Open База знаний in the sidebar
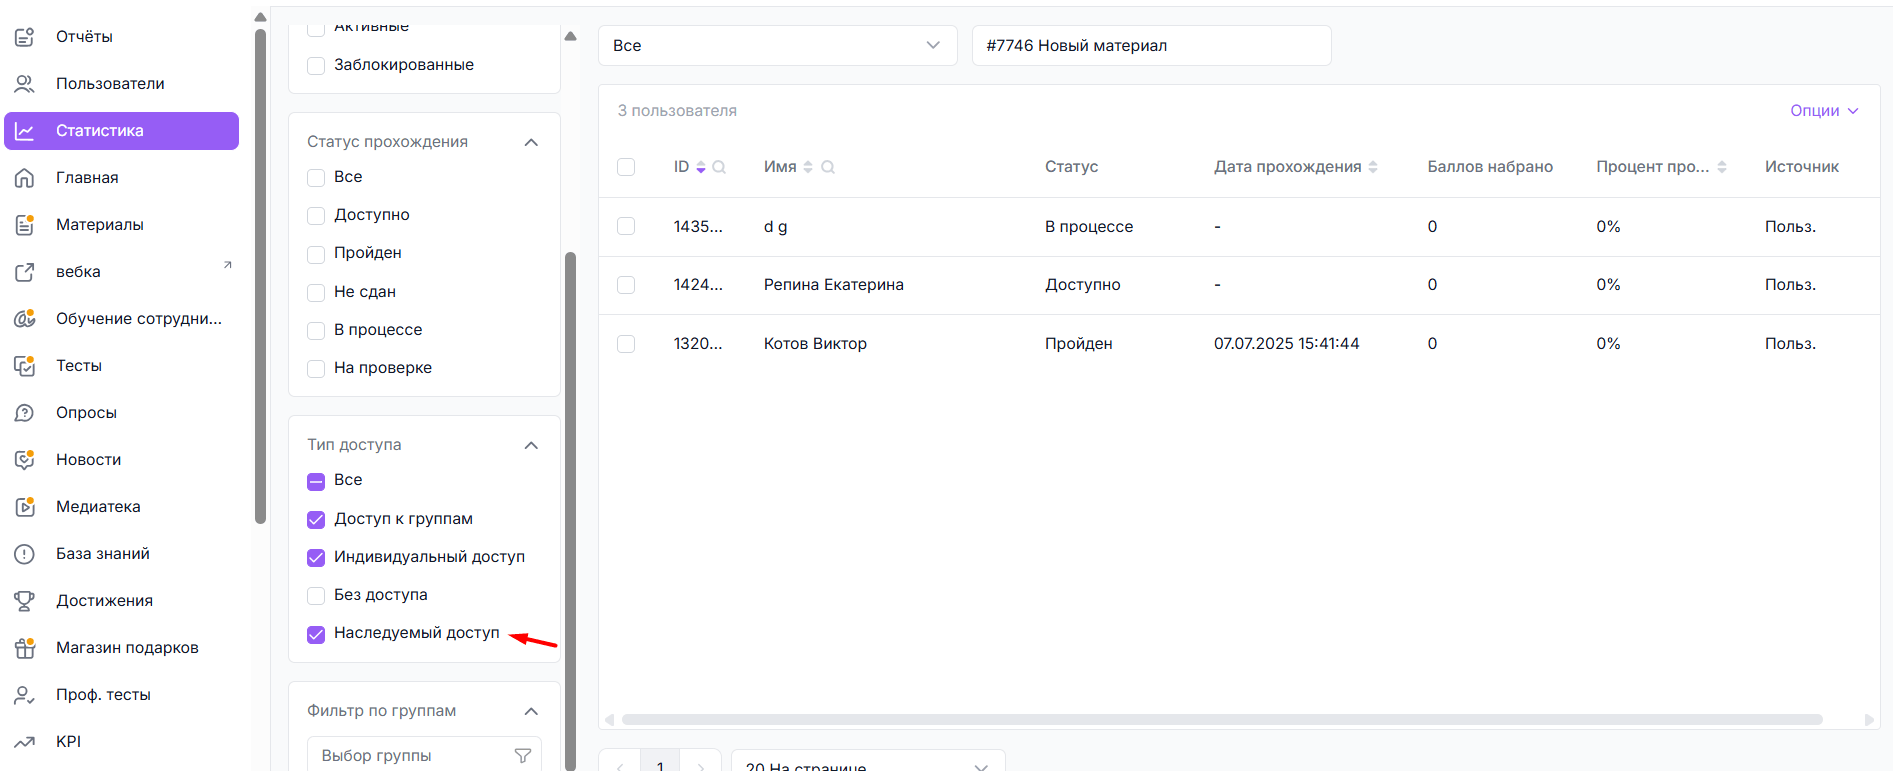 tap(121, 554)
